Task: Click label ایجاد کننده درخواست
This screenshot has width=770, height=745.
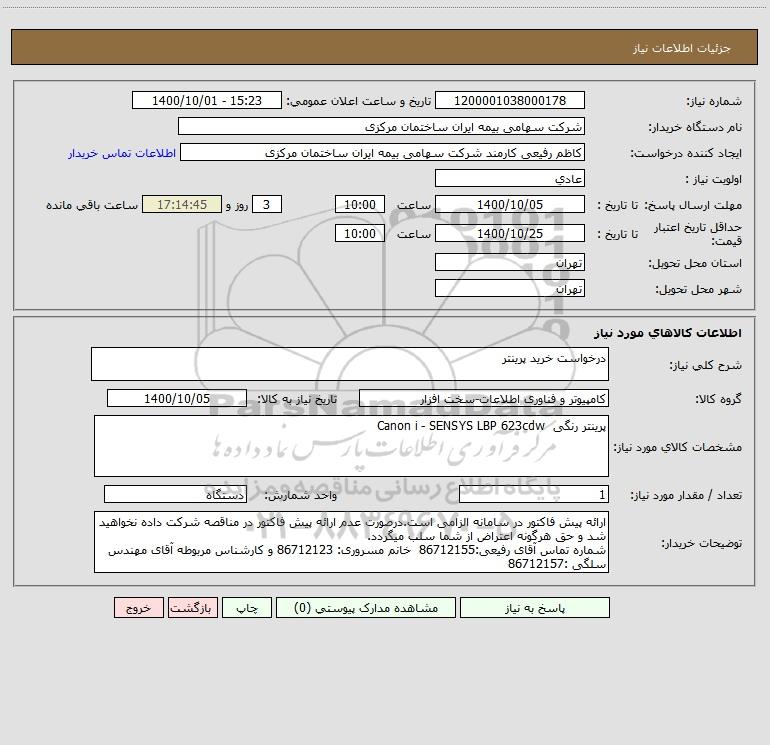Action: 686,154
